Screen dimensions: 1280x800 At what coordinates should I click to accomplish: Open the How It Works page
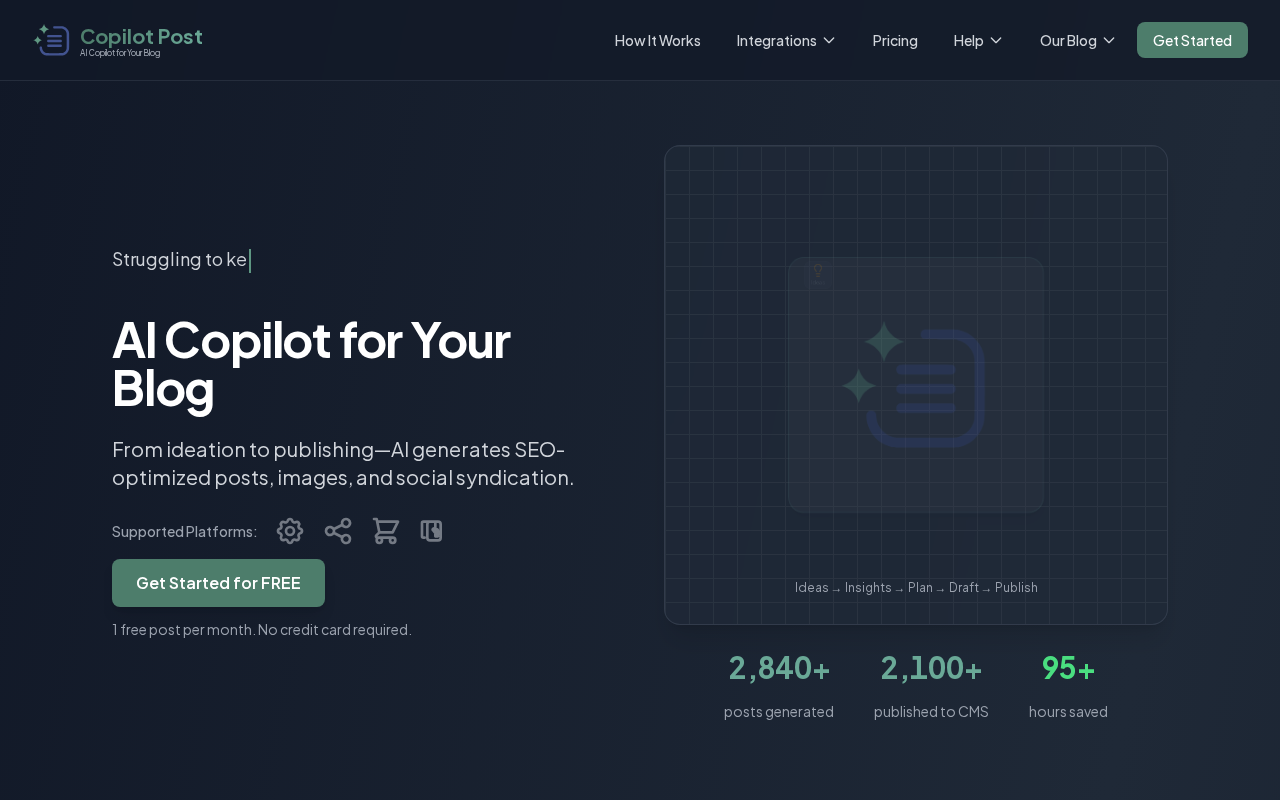point(657,40)
